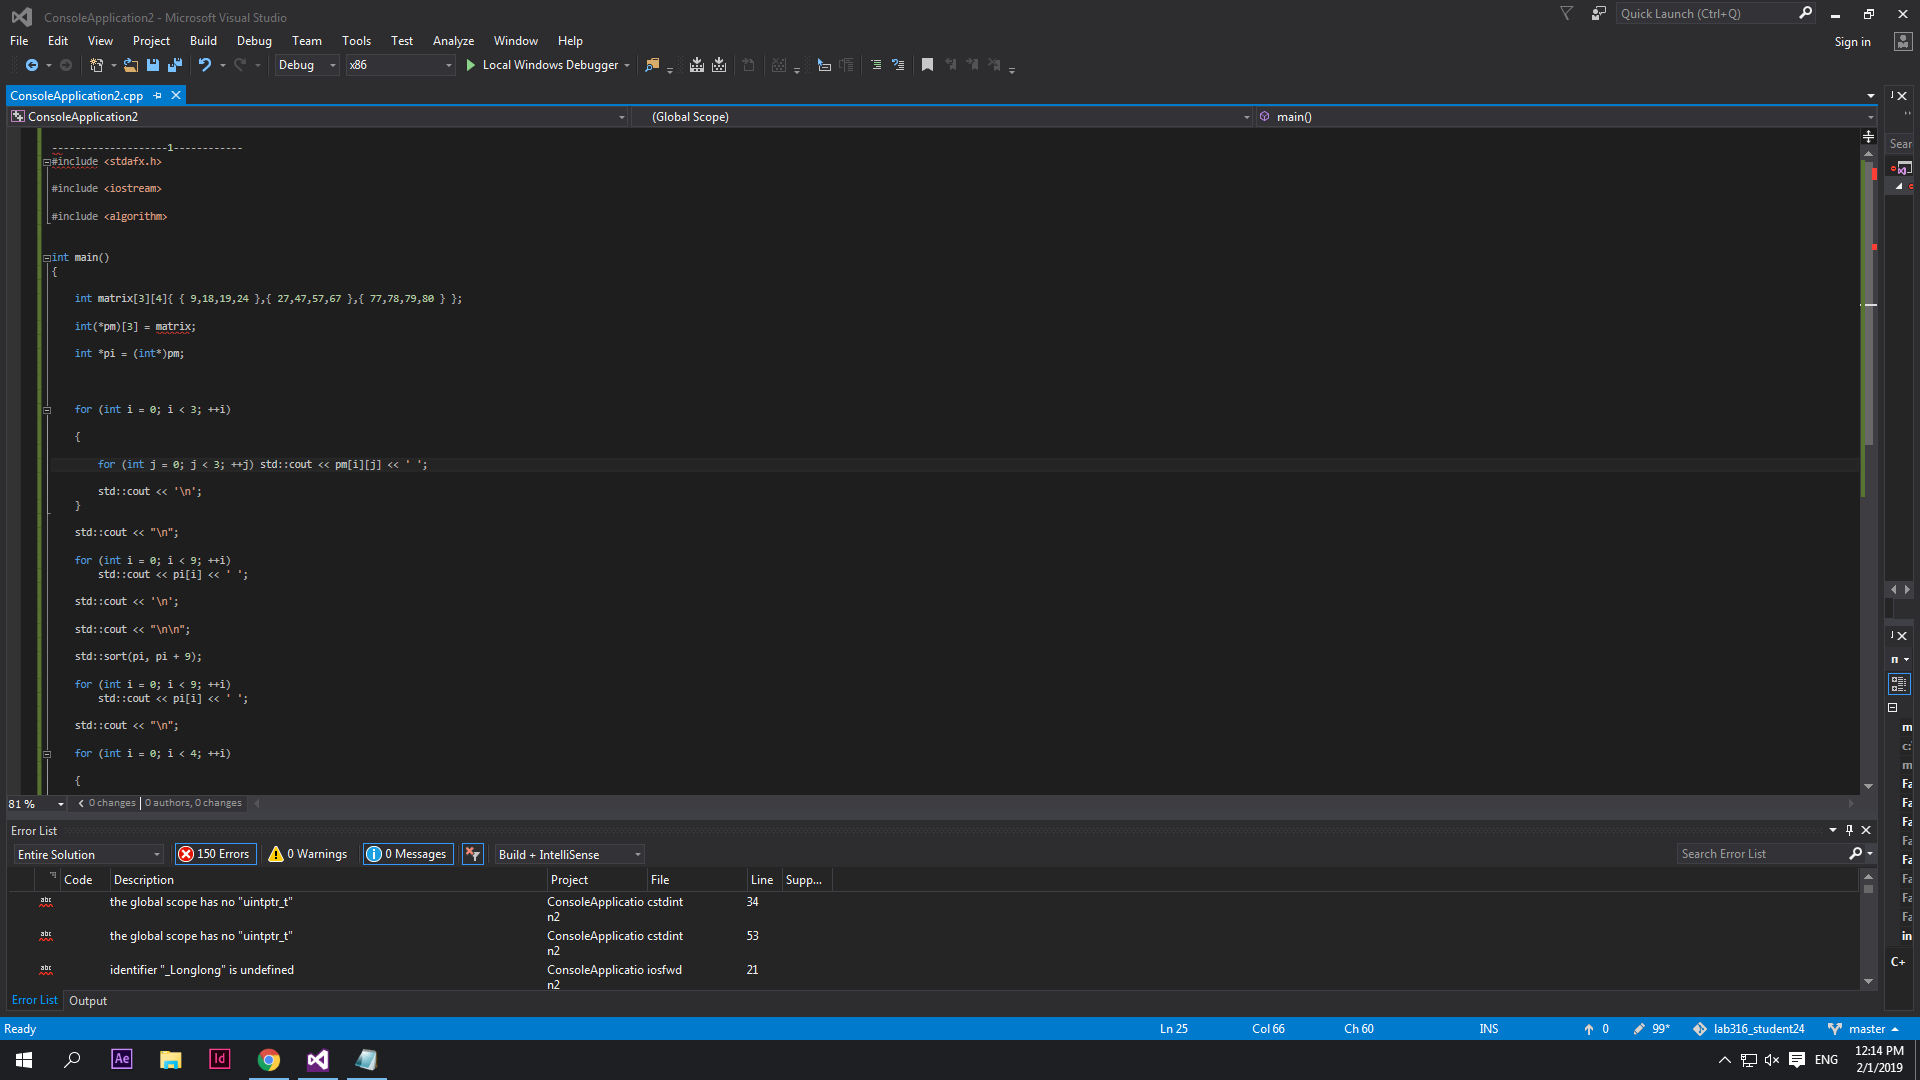Viewport: 1920px width, 1080px height.
Task: Open the Analyze menu
Action: click(453, 41)
